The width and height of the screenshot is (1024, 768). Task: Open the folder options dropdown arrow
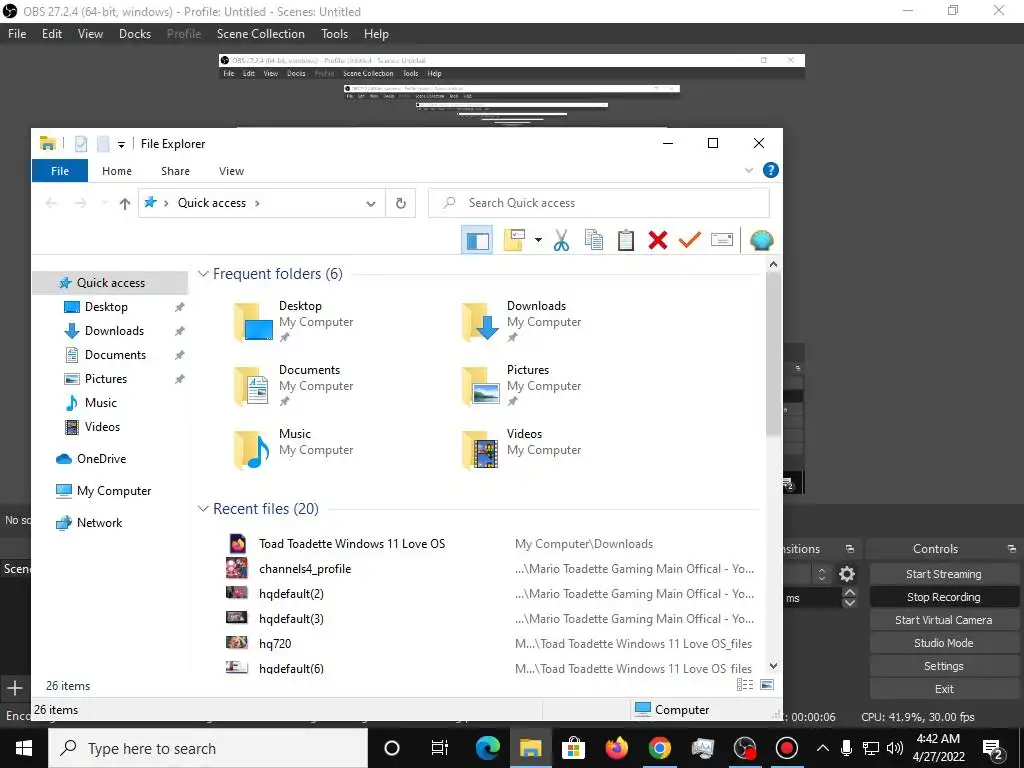pos(538,240)
